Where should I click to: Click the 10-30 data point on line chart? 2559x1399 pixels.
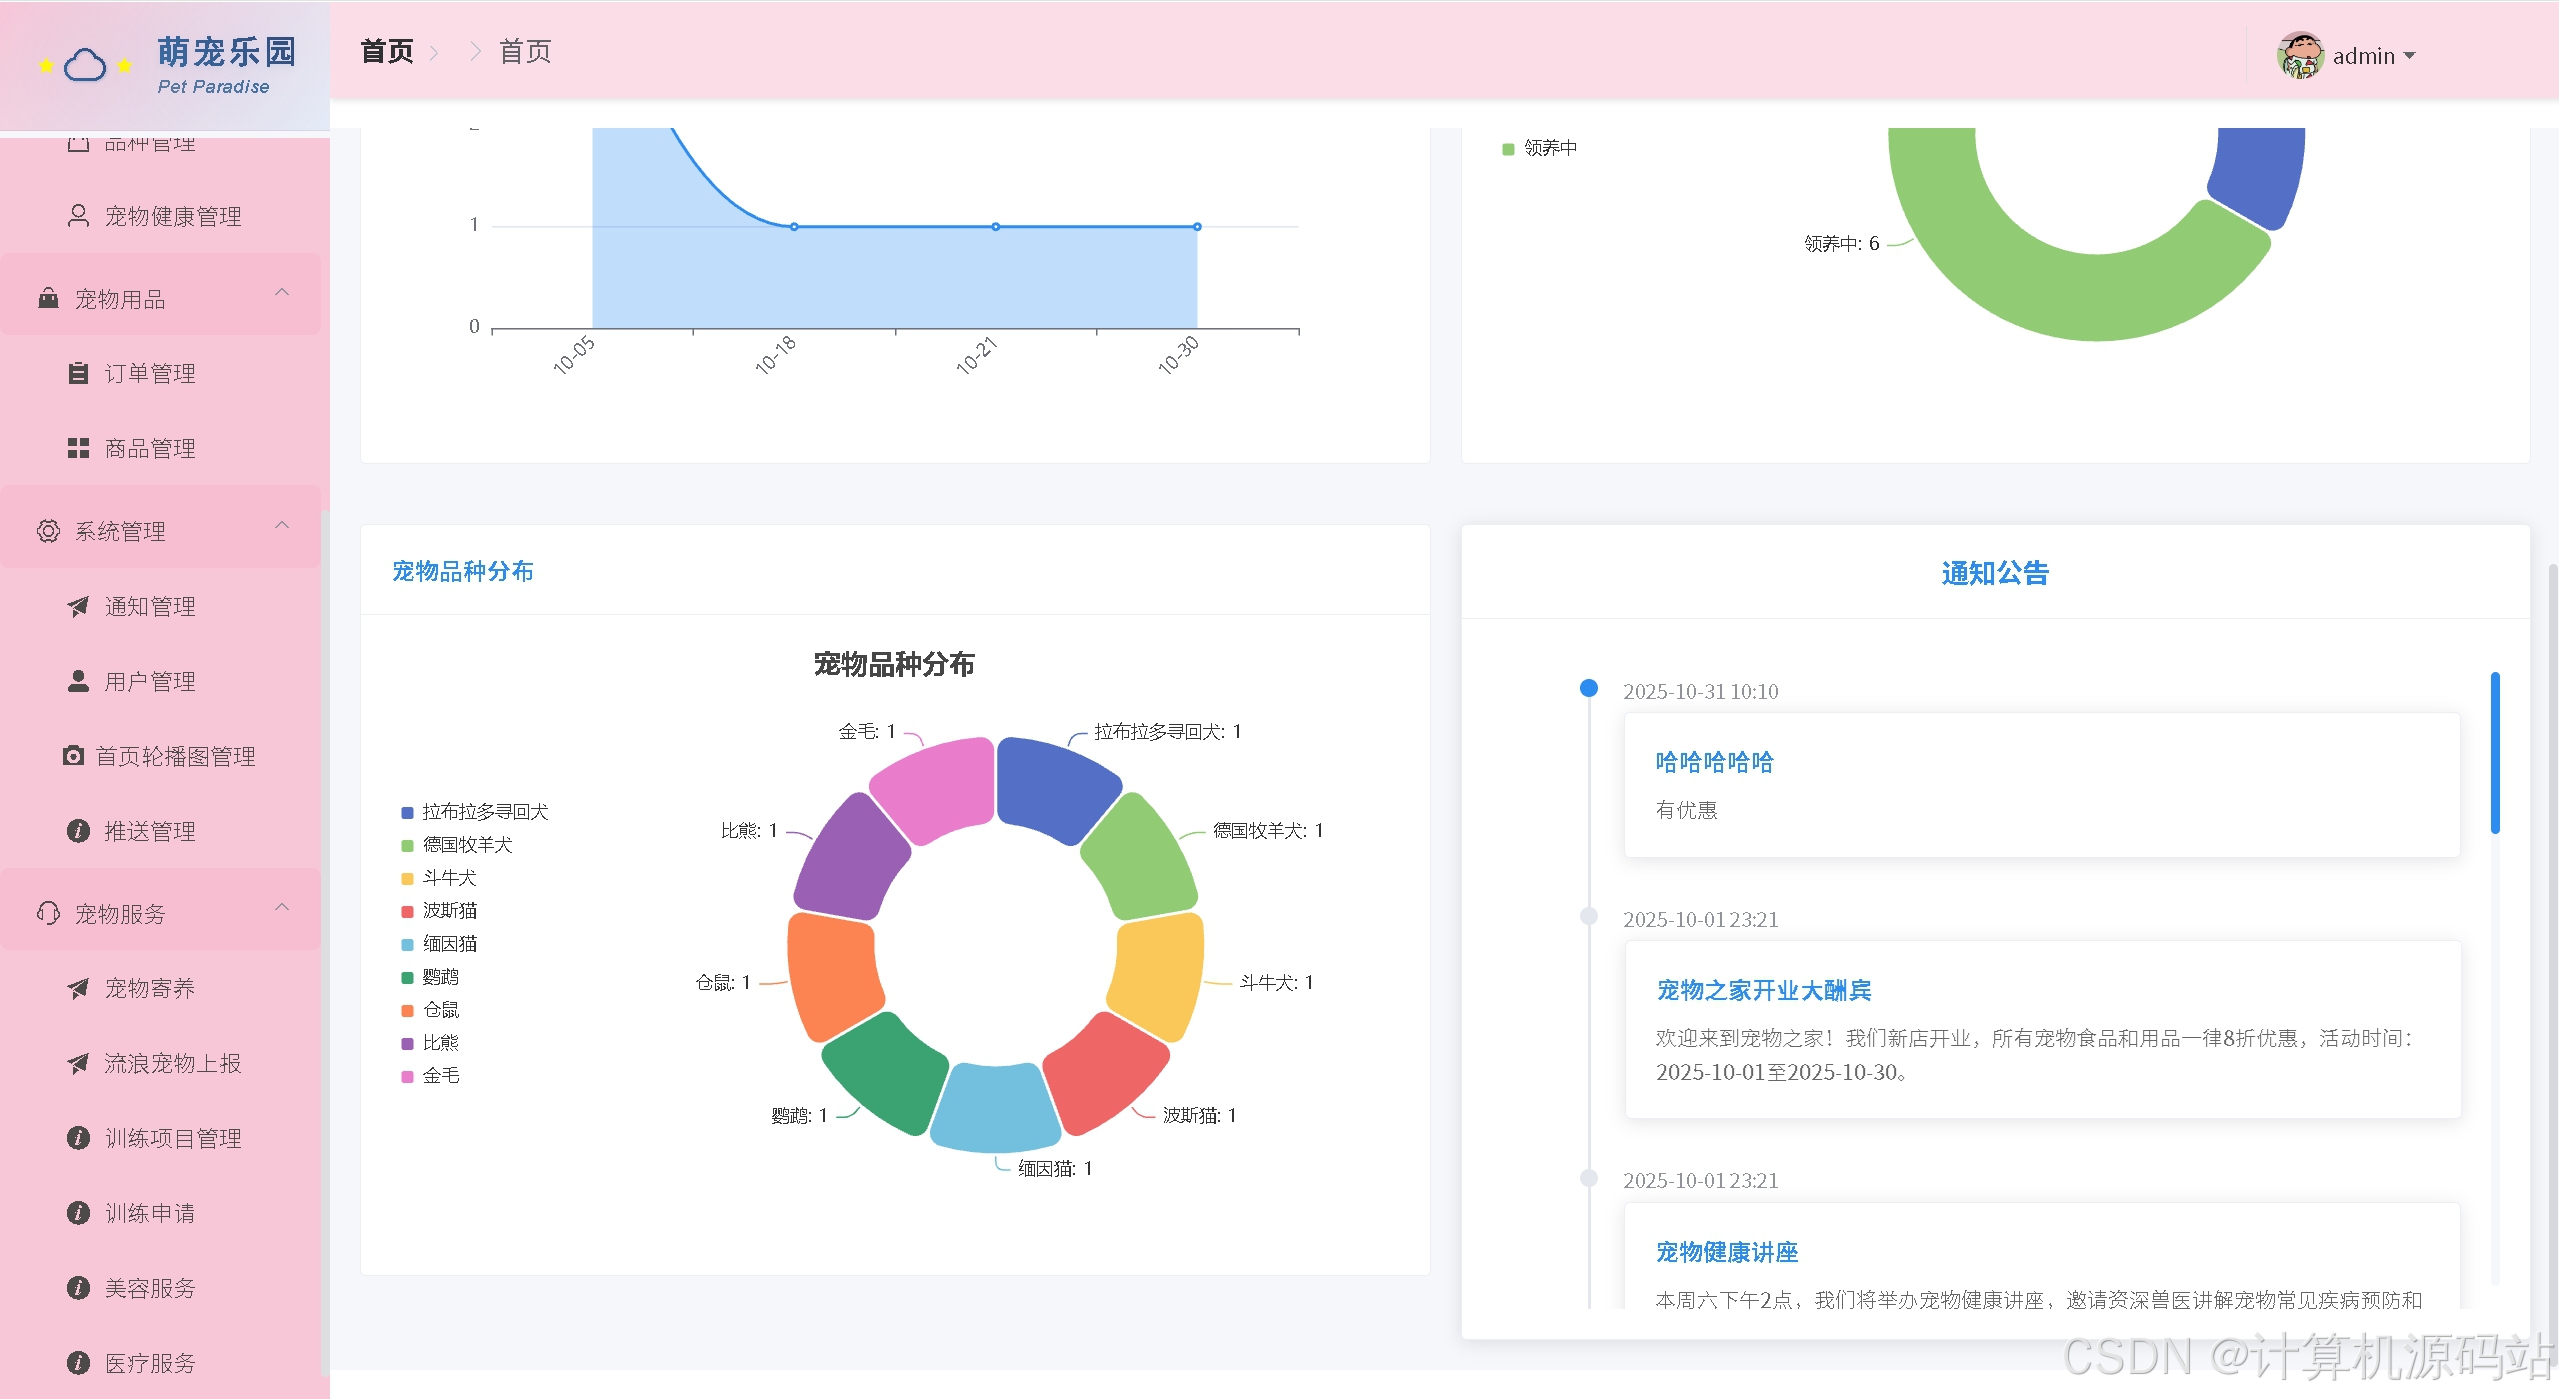coord(1197,227)
